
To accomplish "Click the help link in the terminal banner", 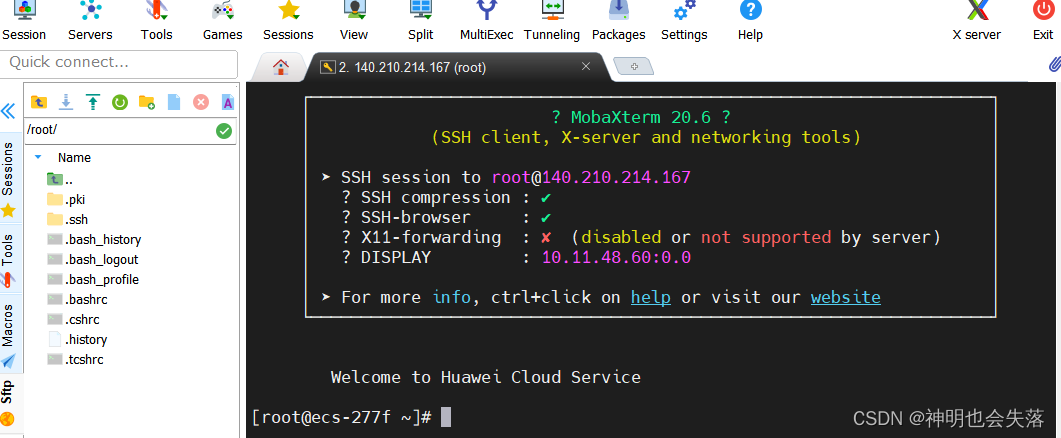I will [x=651, y=297].
